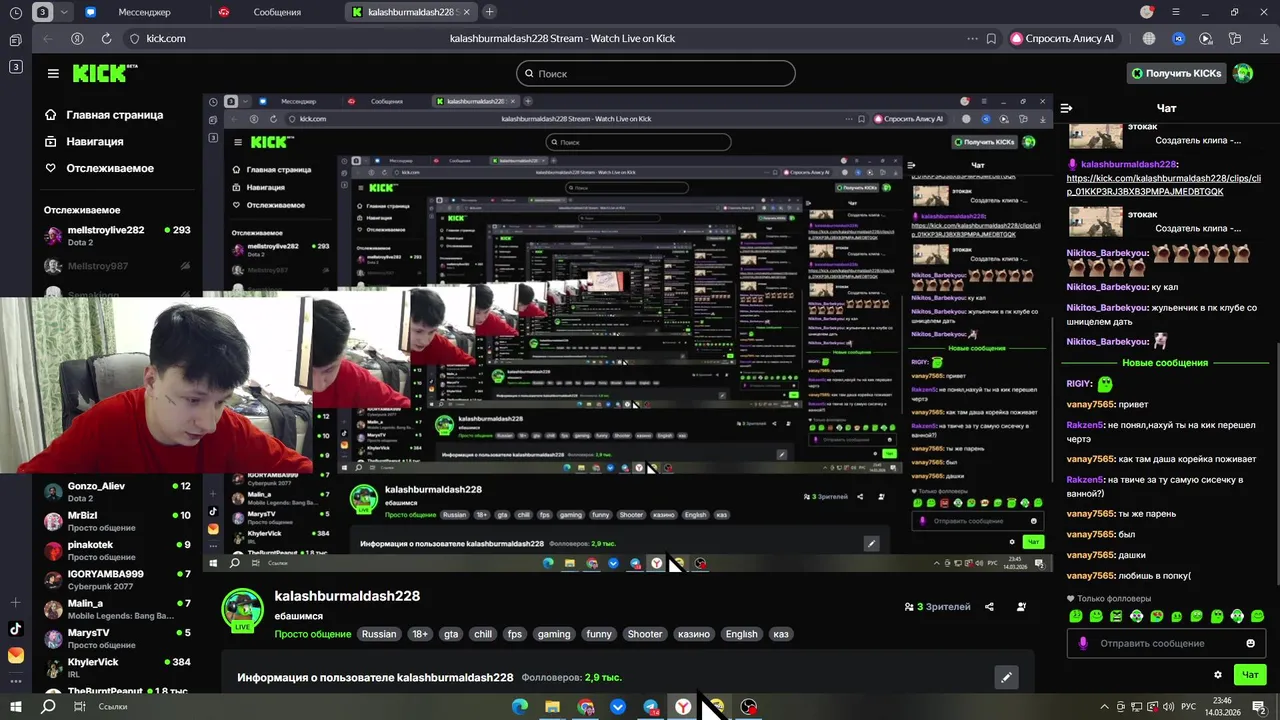Open "Отслеживаемое" in the sidebar
The width and height of the screenshot is (1280, 720).
click(x=100, y=168)
